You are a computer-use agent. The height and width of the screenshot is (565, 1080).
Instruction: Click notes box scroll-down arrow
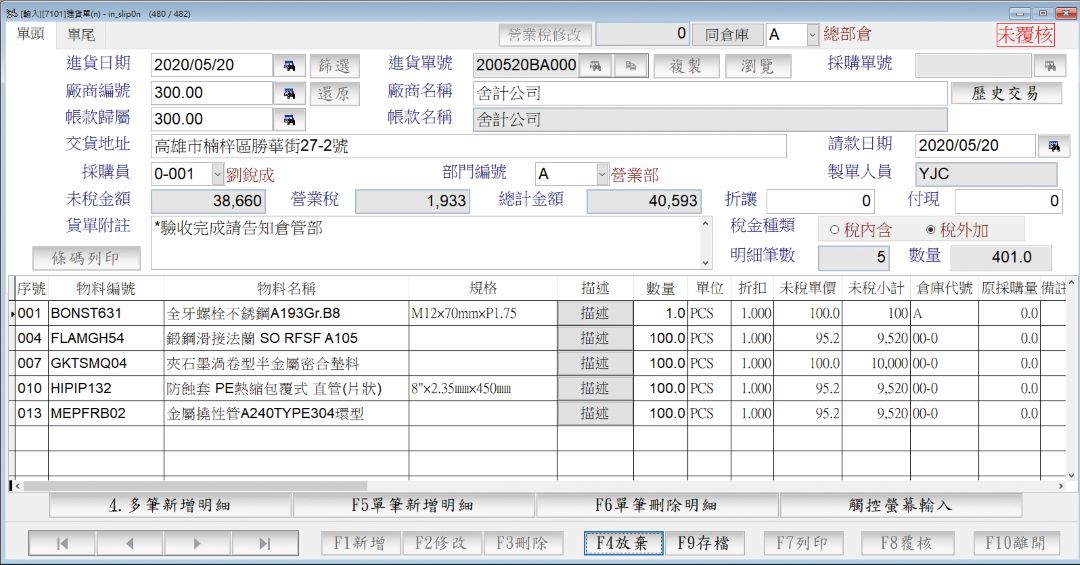(706, 263)
